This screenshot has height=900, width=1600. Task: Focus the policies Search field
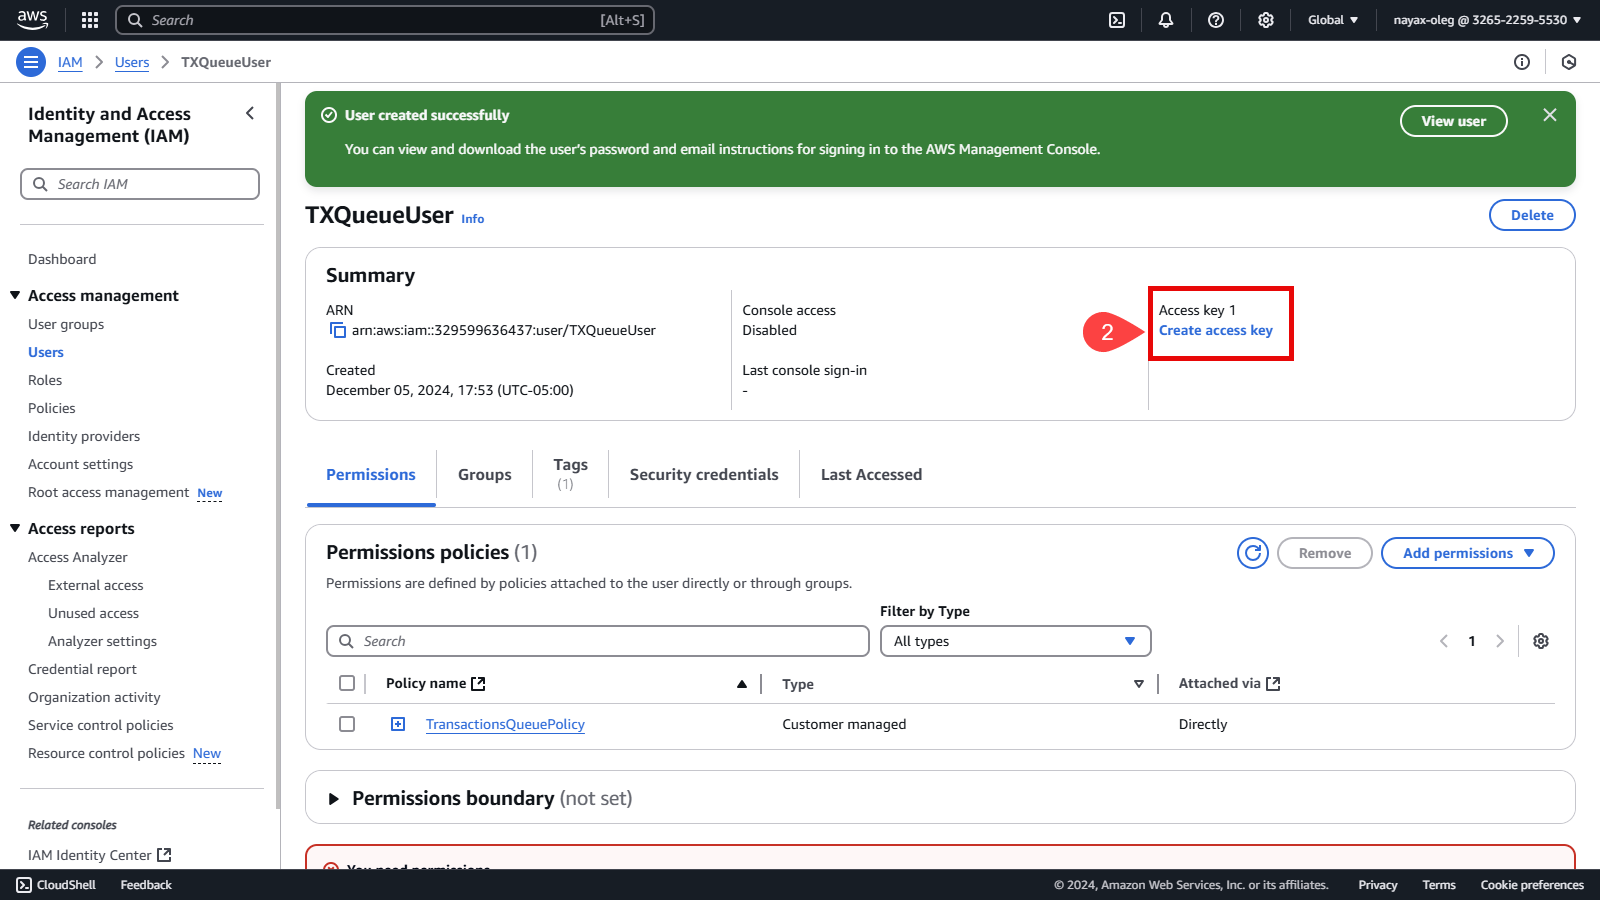(x=598, y=641)
